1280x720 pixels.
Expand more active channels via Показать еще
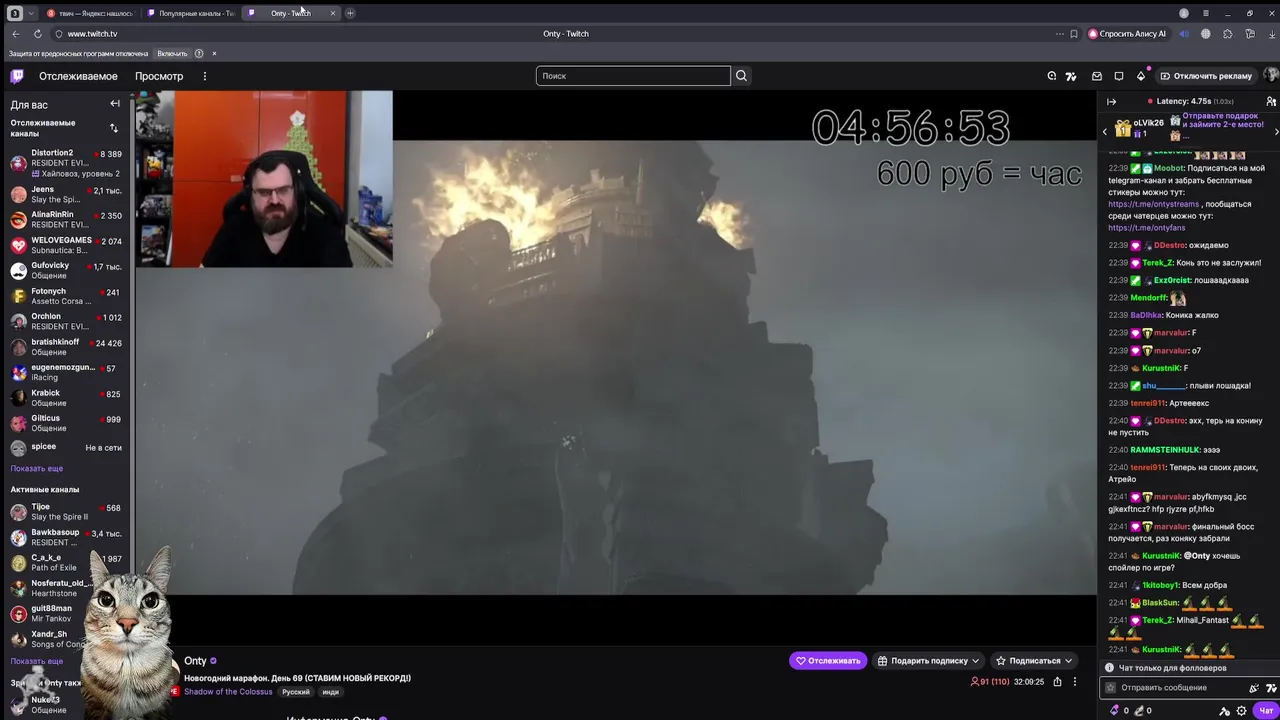(37, 661)
